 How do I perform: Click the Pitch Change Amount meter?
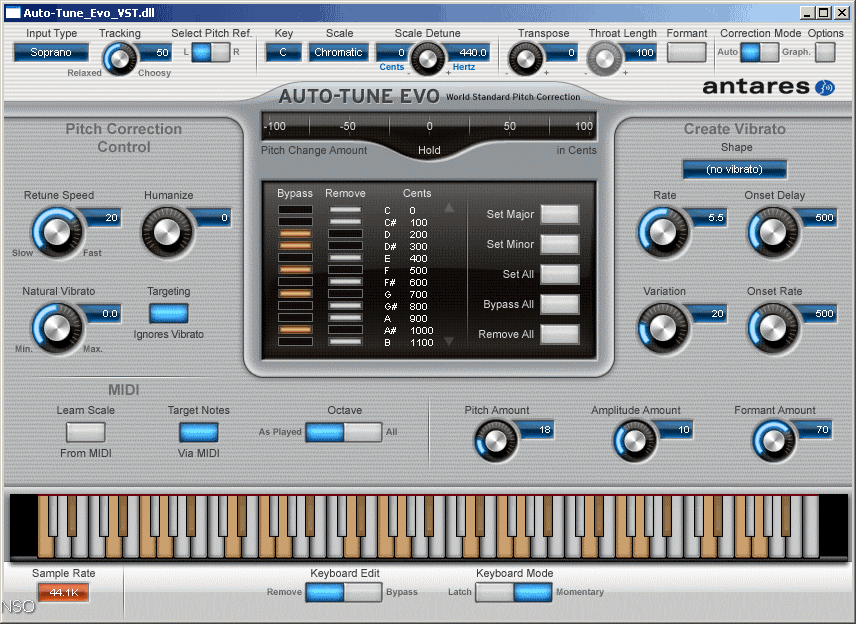[429, 127]
